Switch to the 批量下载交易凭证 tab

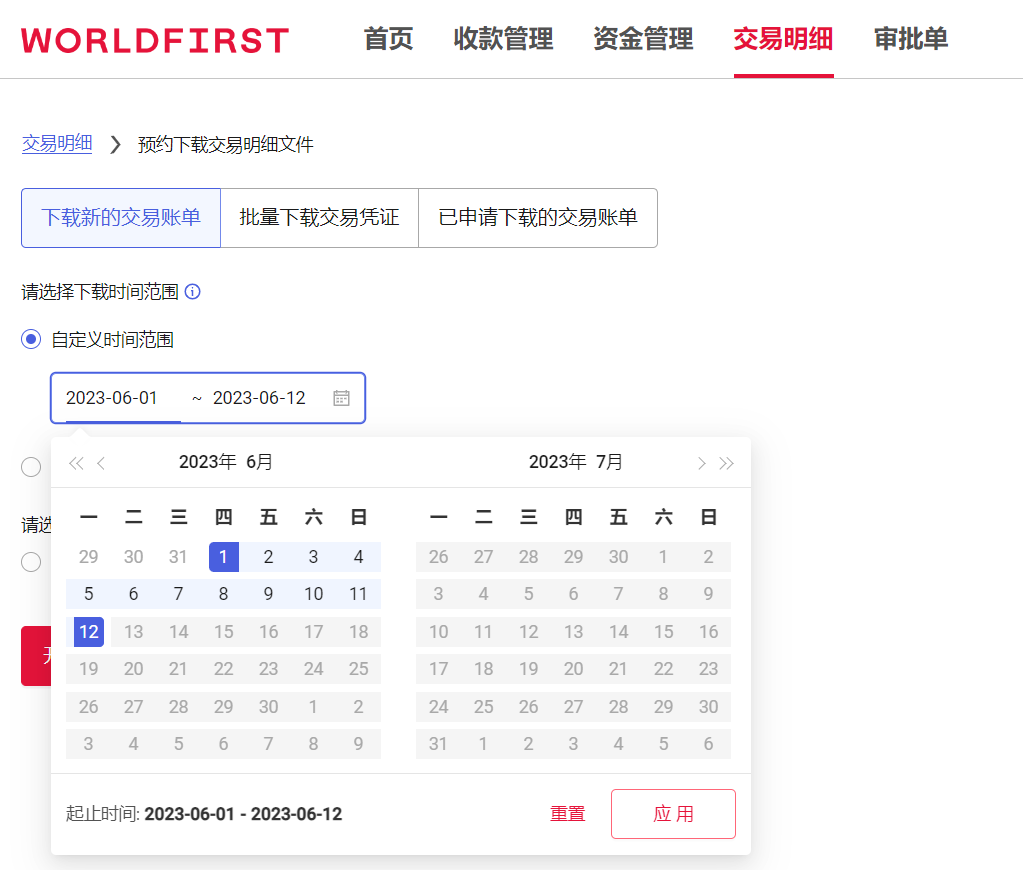coord(319,217)
